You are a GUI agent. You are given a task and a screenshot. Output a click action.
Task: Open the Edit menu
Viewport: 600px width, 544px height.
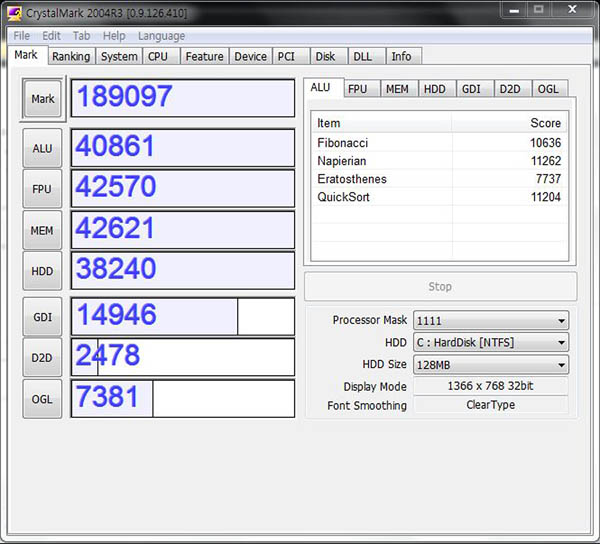(51, 36)
